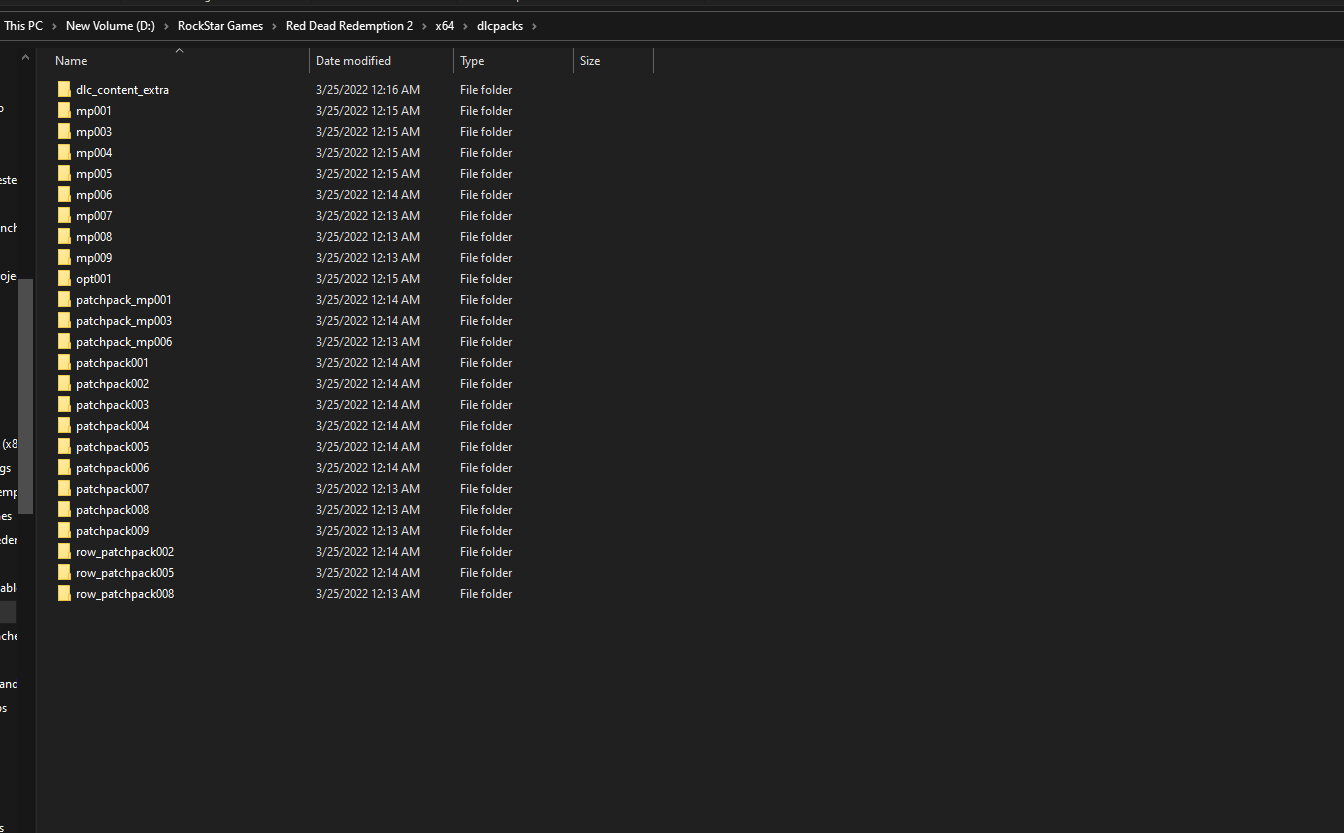This screenshot has height=833, width=1344.
Task: Click the 12:16 AM date of dlc_content_extra
Action: click(x=368, y=90)
